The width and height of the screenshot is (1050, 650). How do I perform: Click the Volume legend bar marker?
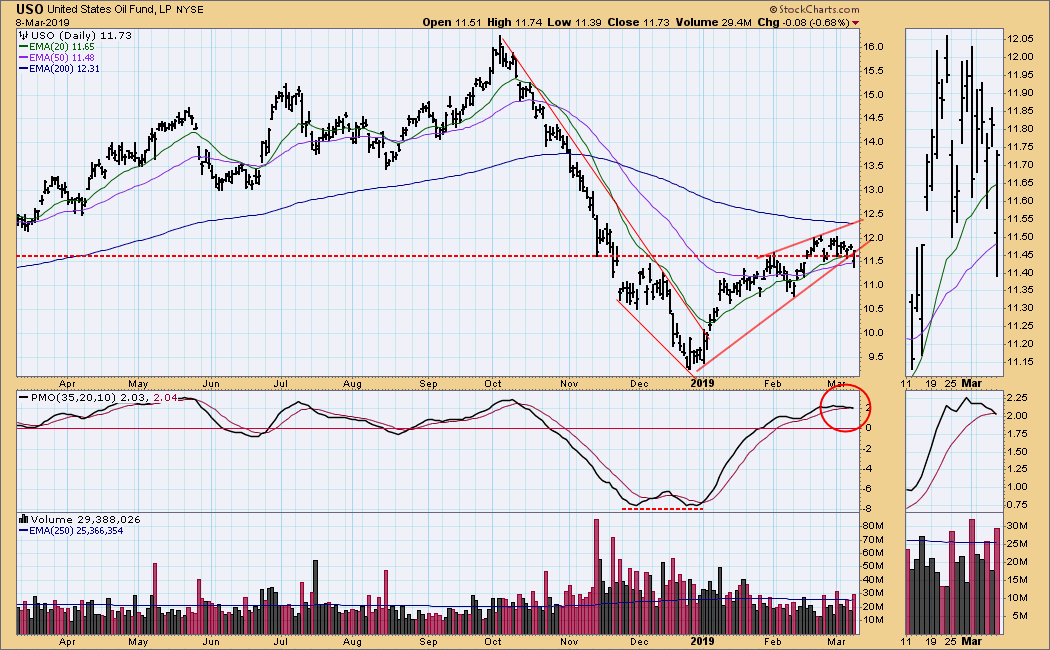point(21,519)
